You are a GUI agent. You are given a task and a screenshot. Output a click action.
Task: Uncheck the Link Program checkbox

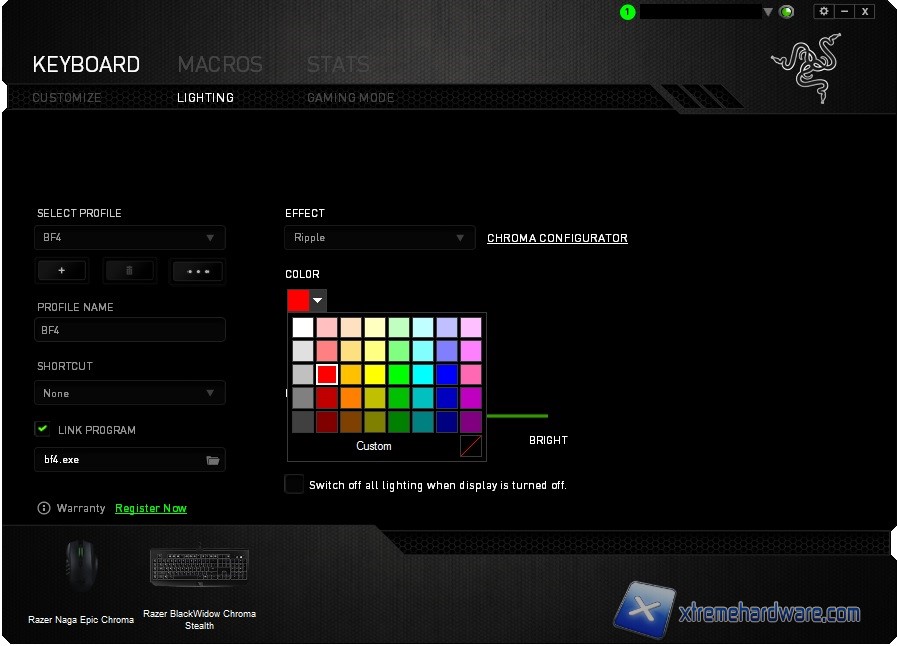(x=43, y=429)
